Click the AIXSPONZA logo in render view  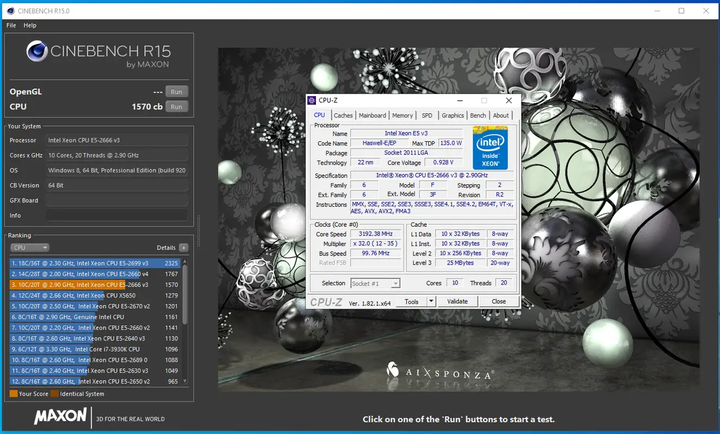coord(440,372)
